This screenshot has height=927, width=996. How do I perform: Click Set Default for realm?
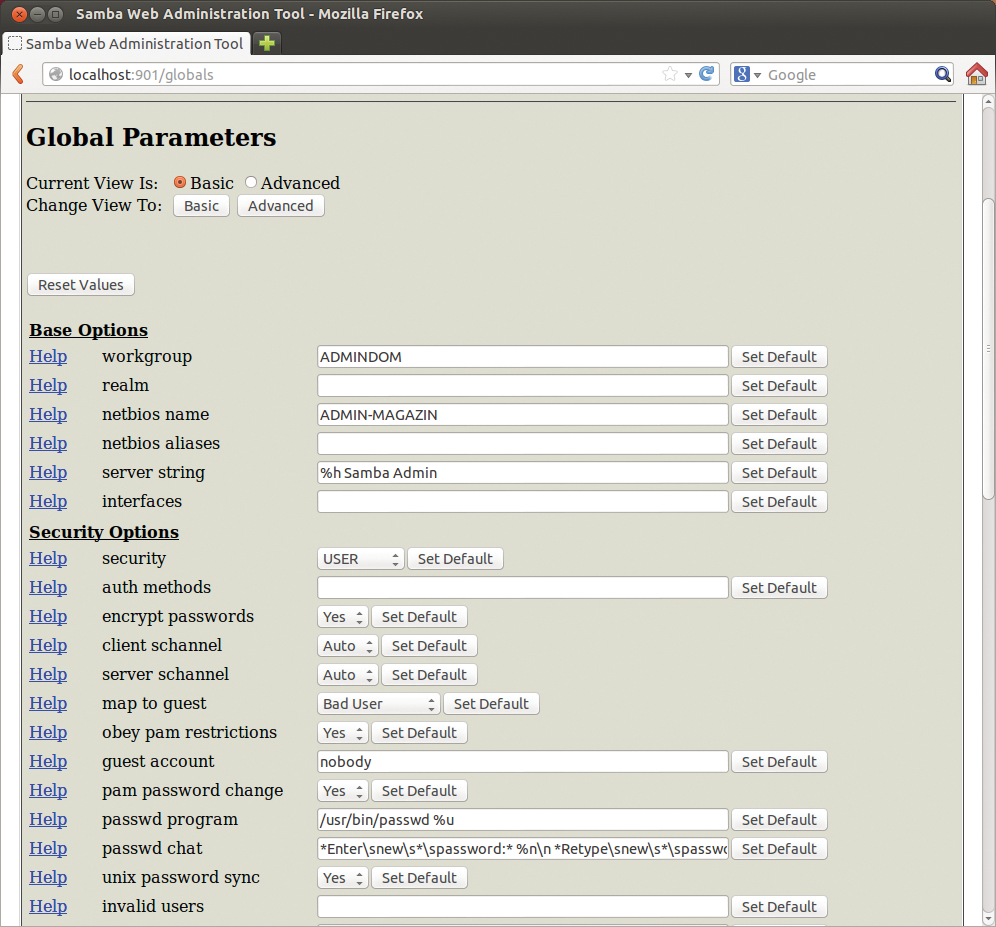click(x=779, y=386)
